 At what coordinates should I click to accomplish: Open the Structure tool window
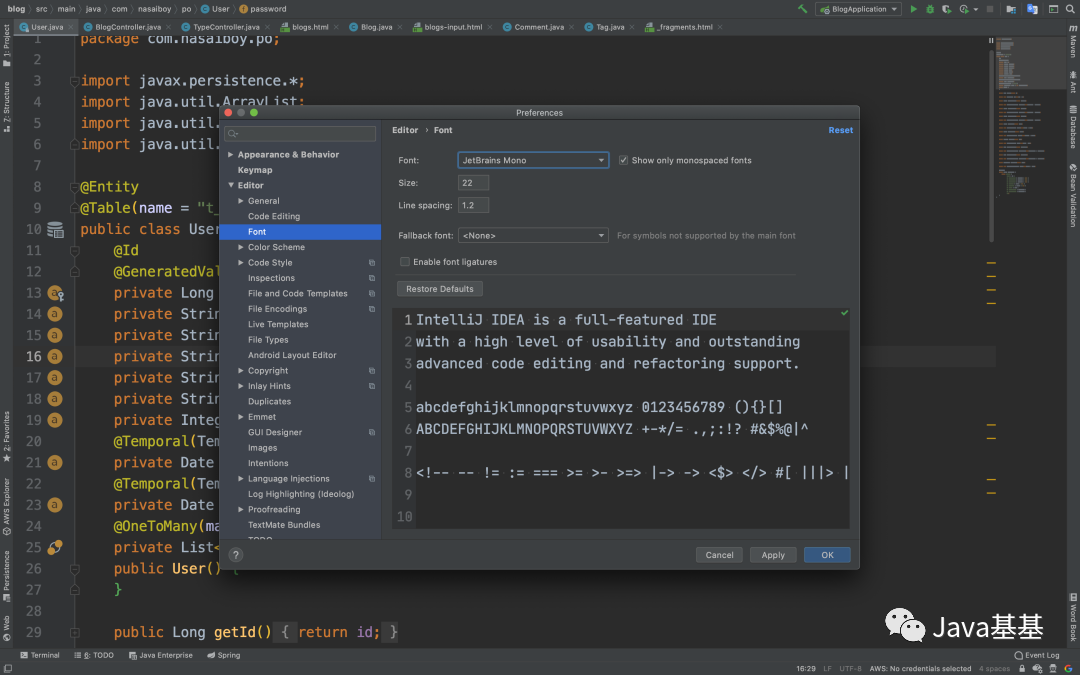click(x=6, y=106)
